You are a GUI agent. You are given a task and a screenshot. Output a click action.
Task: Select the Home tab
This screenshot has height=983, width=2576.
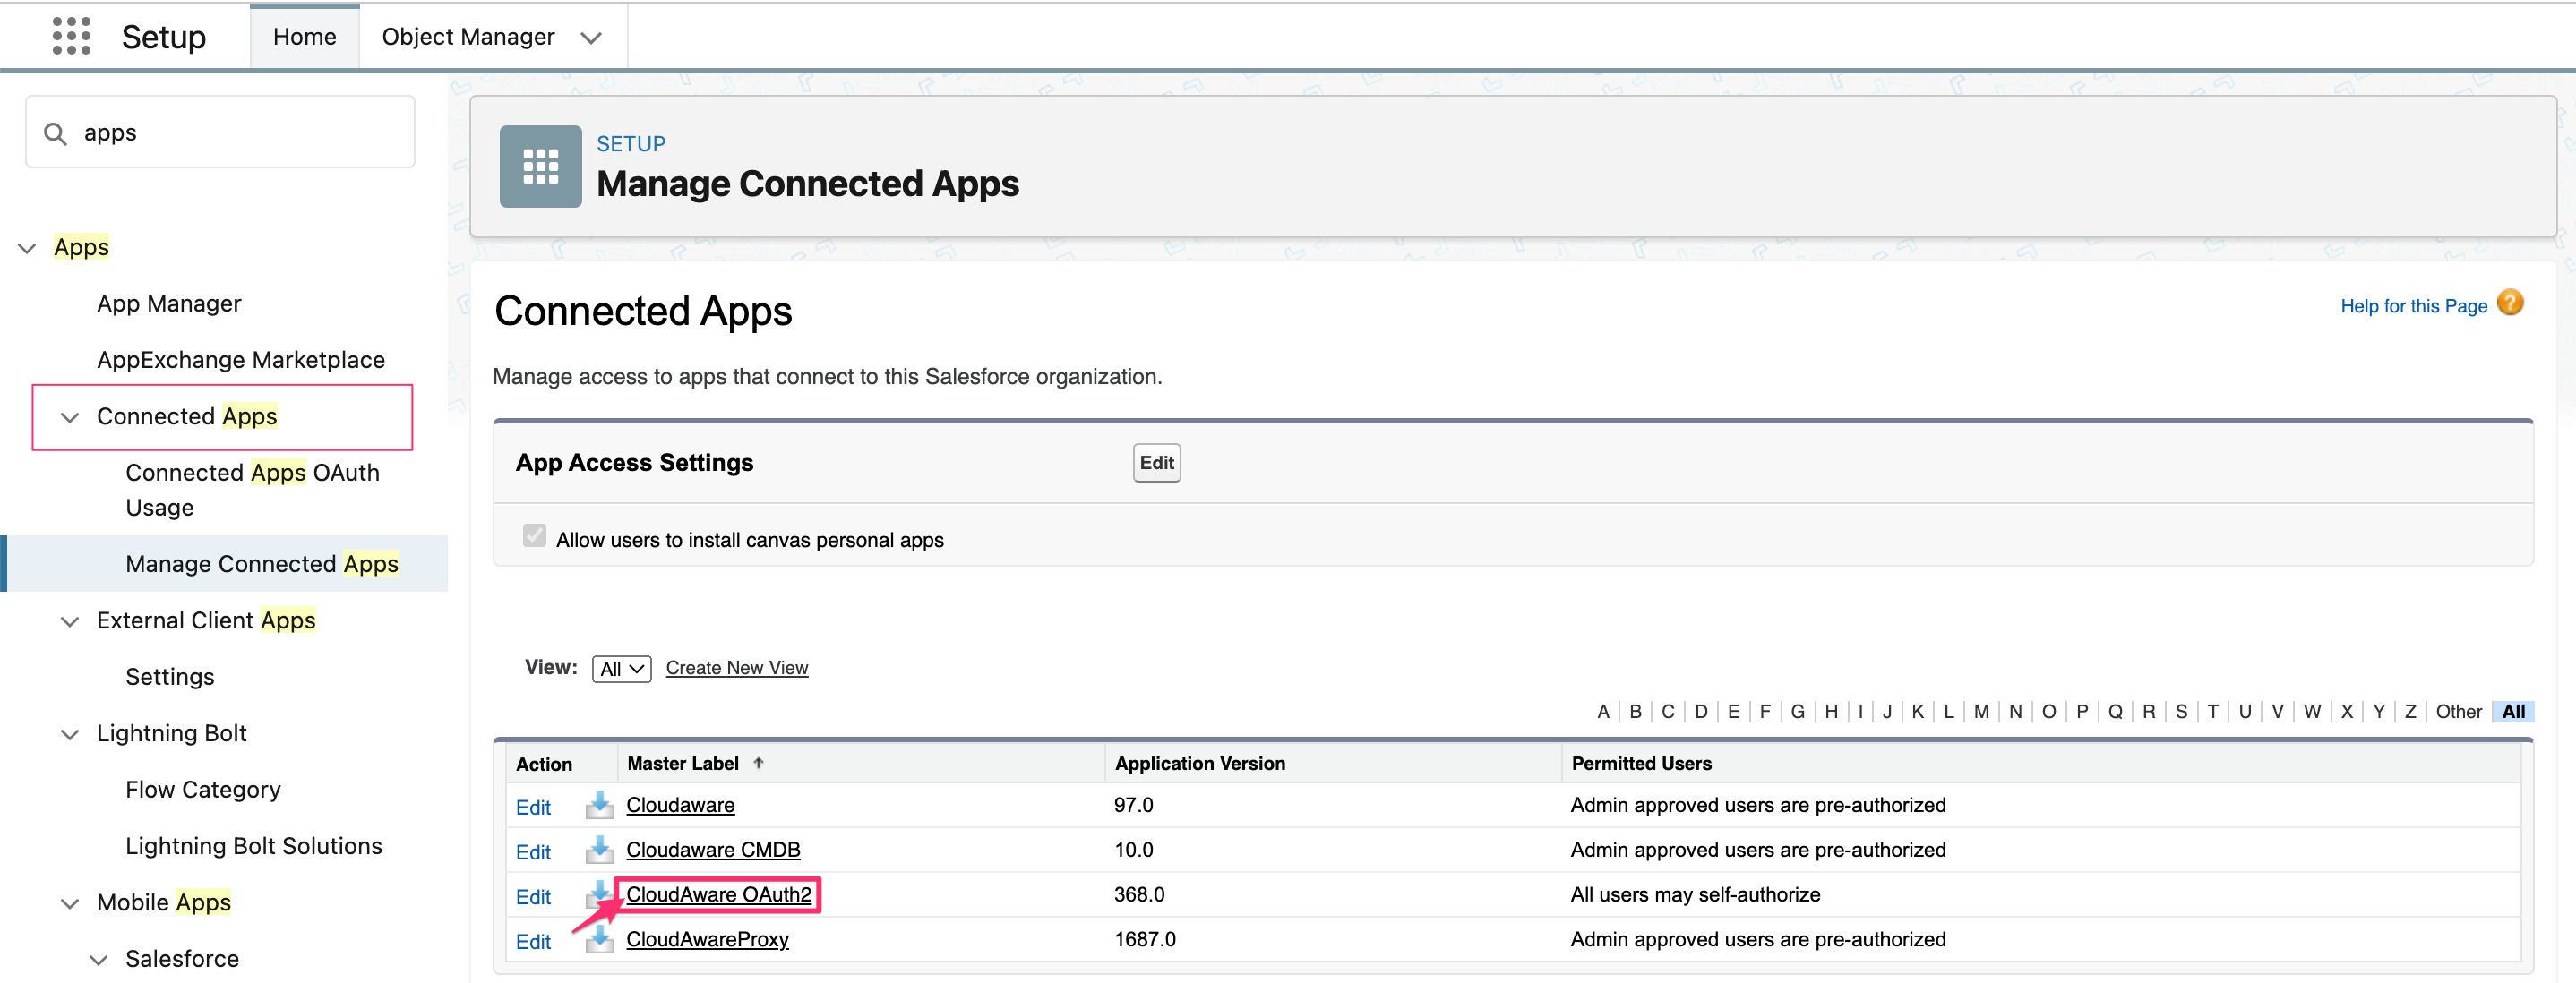(304, 36)
